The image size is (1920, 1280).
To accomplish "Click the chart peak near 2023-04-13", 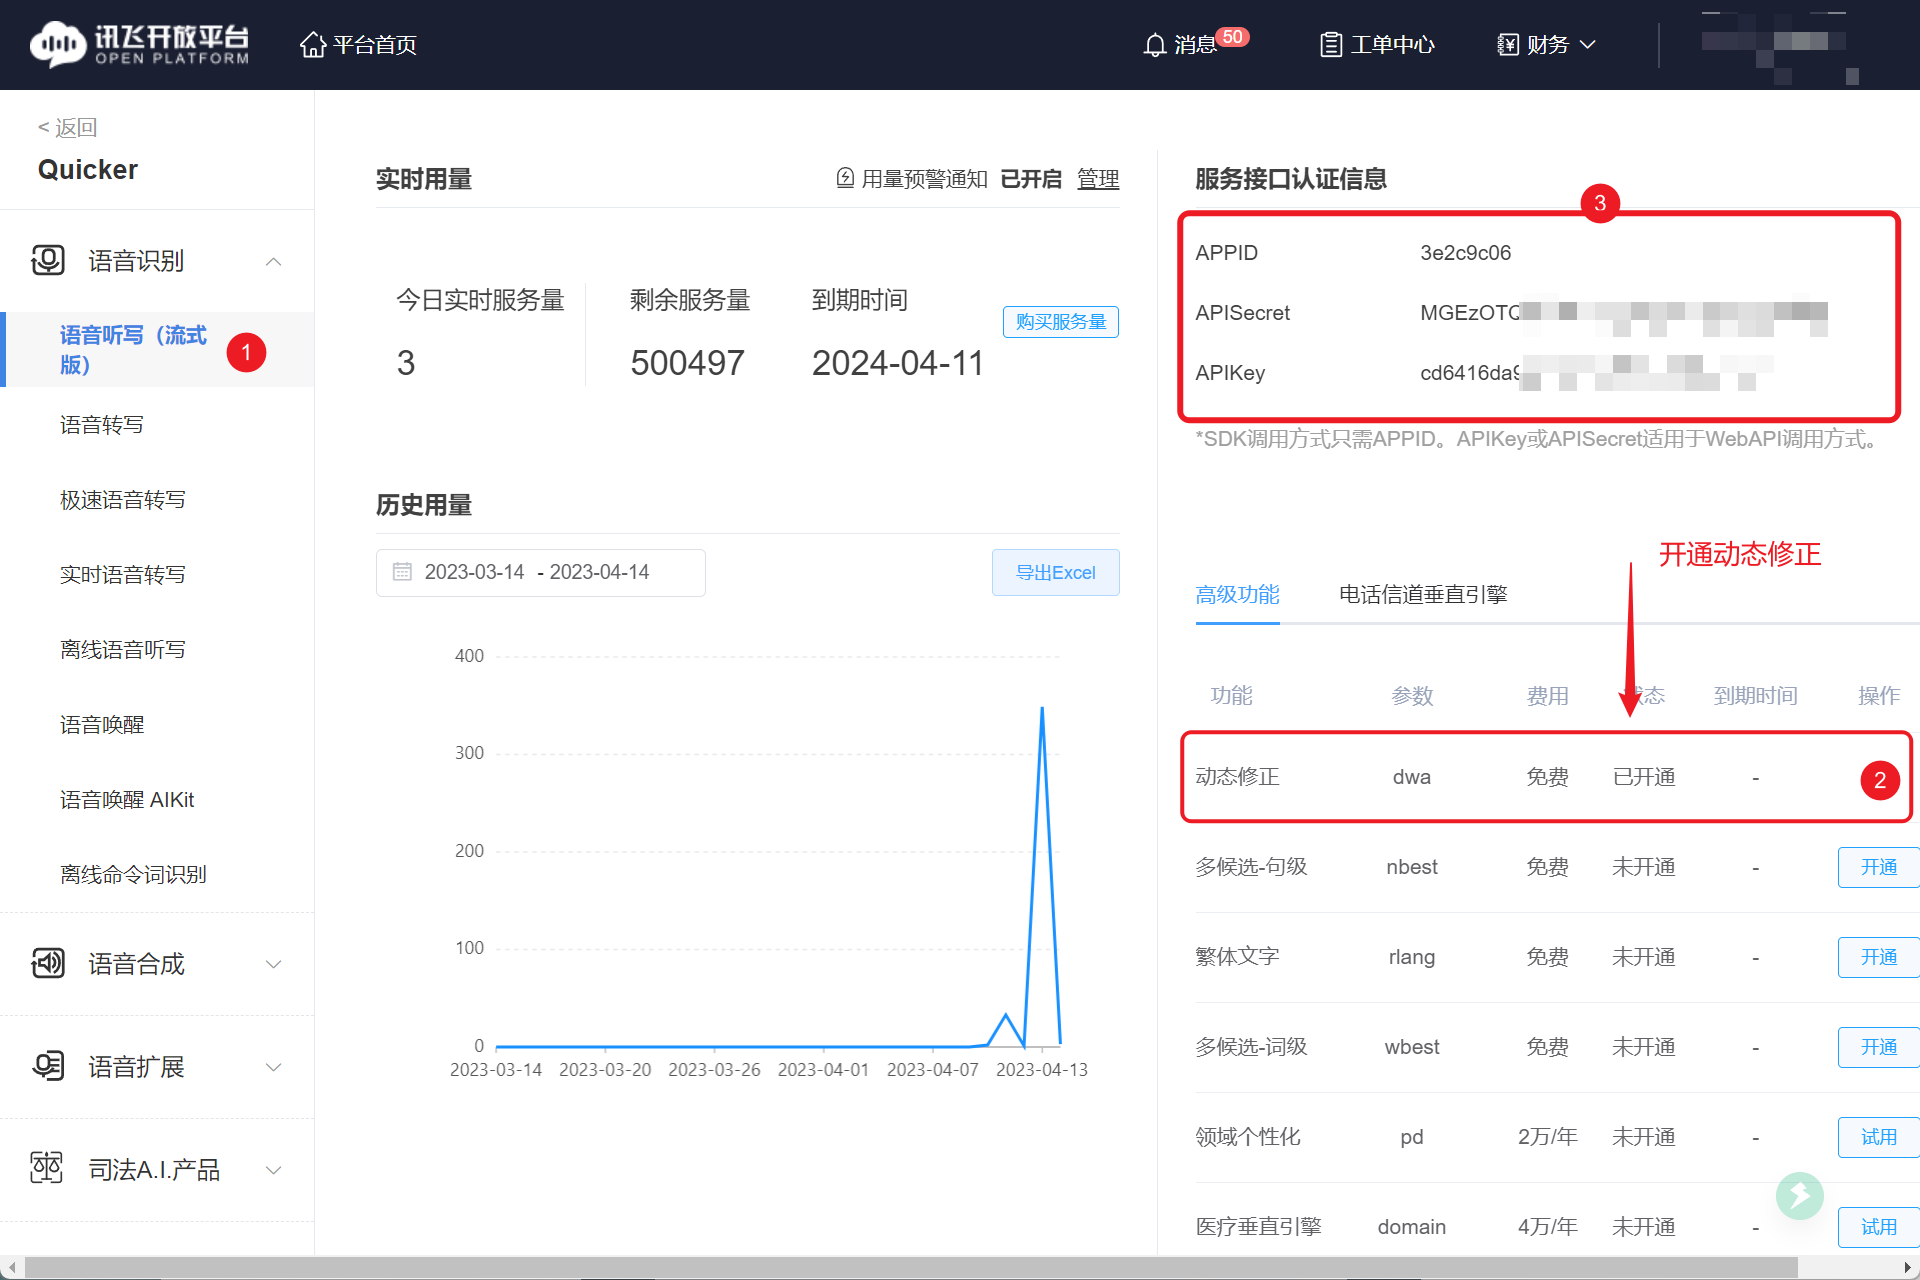I will 1042,708.
